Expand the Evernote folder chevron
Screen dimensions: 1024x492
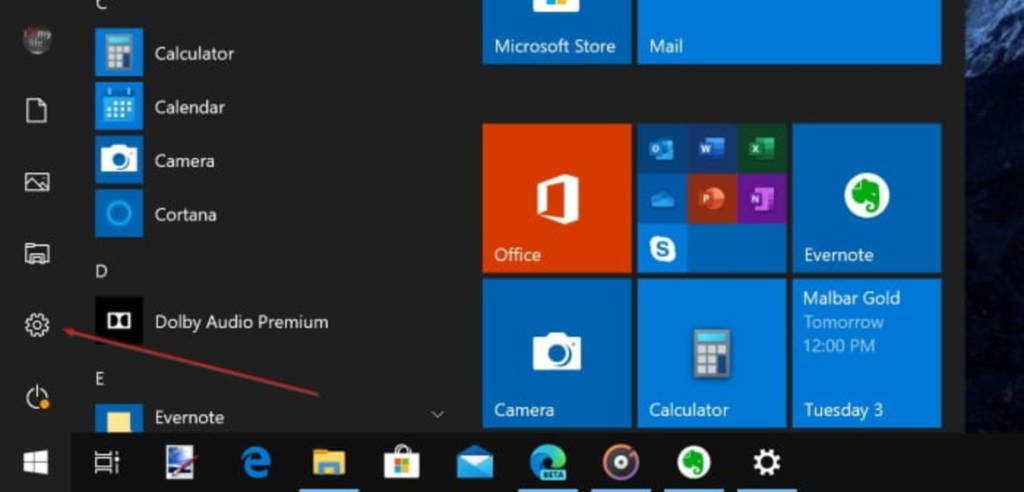(x=437, y=413)
